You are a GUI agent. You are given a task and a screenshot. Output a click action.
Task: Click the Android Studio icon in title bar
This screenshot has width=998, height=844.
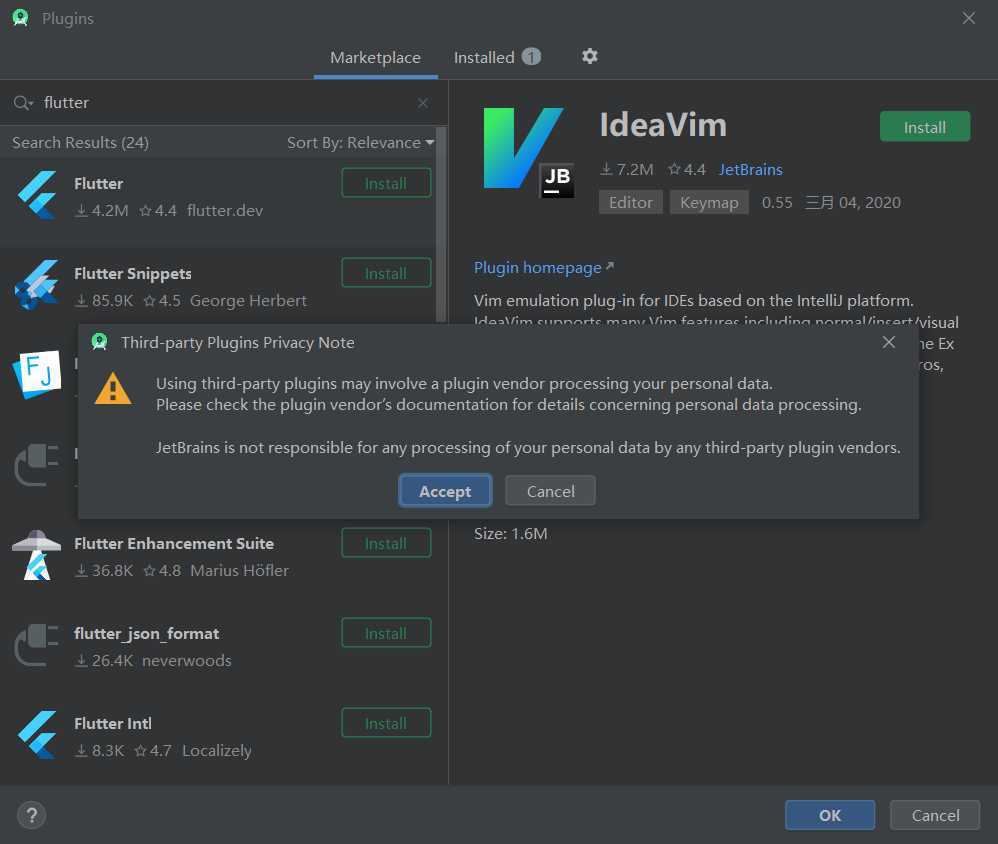coord(20,18)
